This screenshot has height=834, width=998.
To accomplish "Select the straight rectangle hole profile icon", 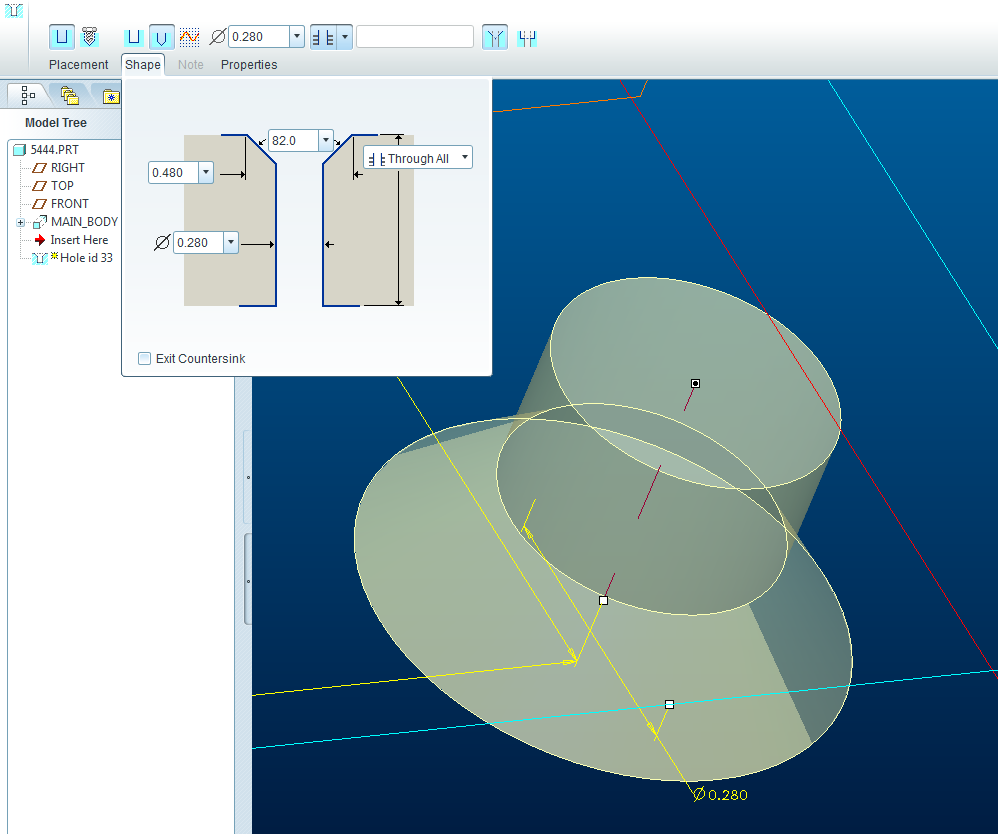I will 133,36.
